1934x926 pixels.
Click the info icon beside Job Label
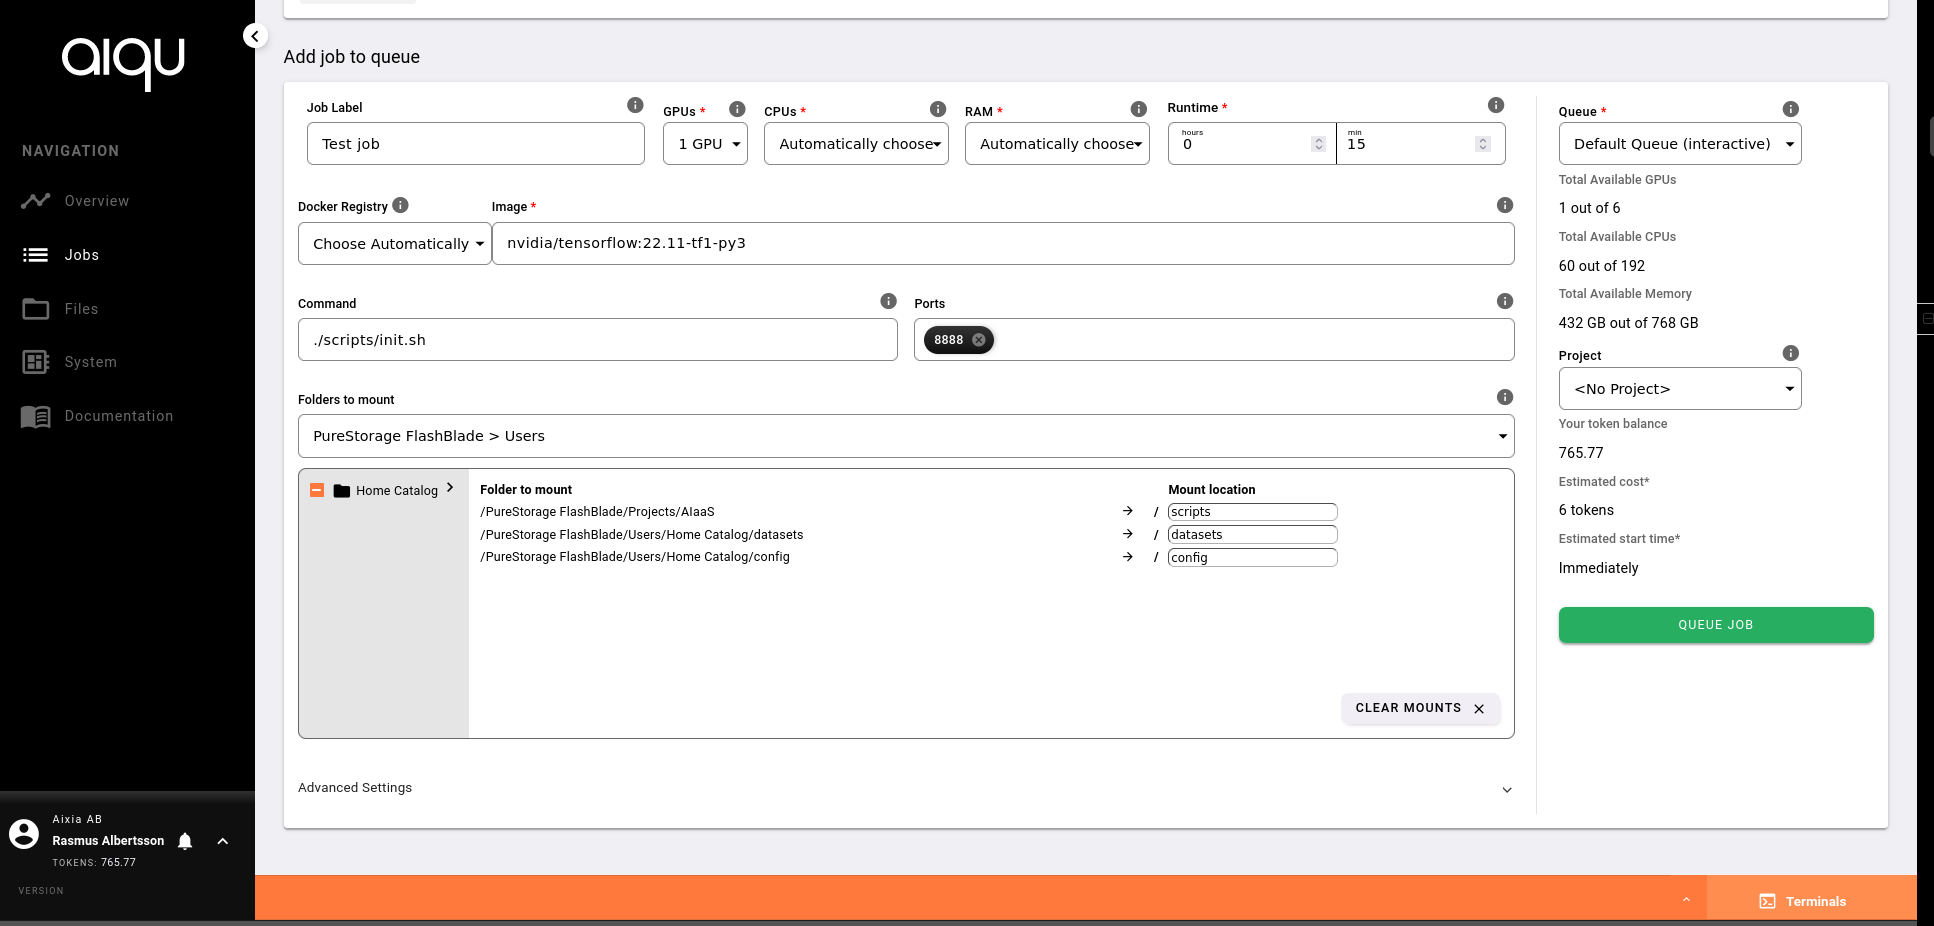pos(635,105)
